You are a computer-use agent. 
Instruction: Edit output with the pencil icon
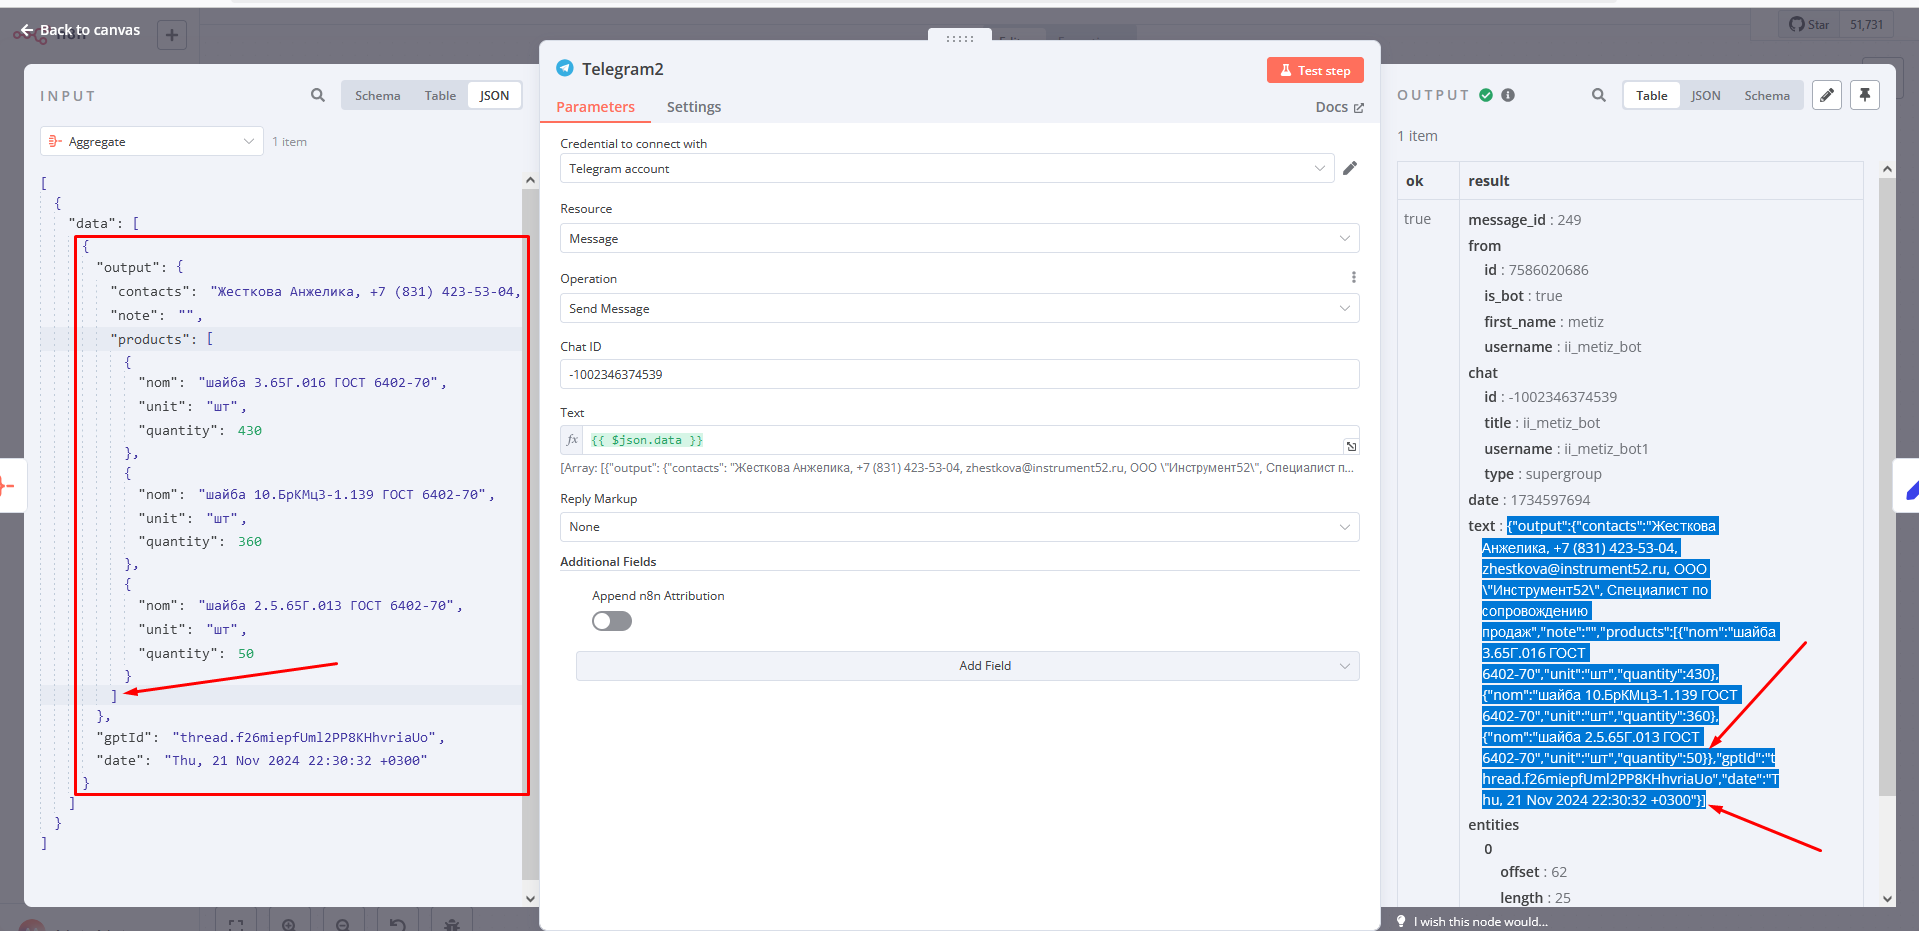point(1827,95)
